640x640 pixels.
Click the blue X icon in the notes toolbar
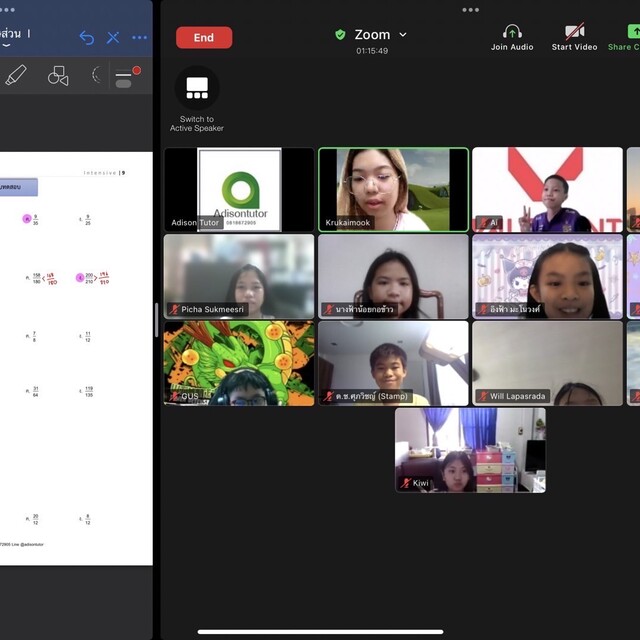[x=113, y=37]
